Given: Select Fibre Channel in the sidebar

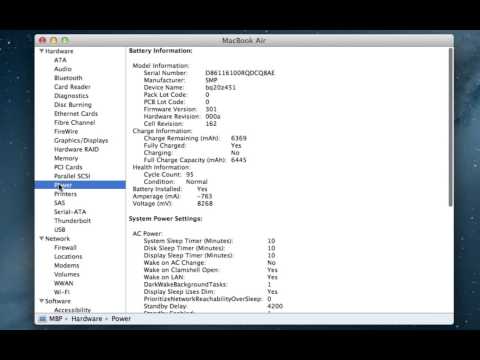Looking at the screenshot, I should tap(75, 123).
